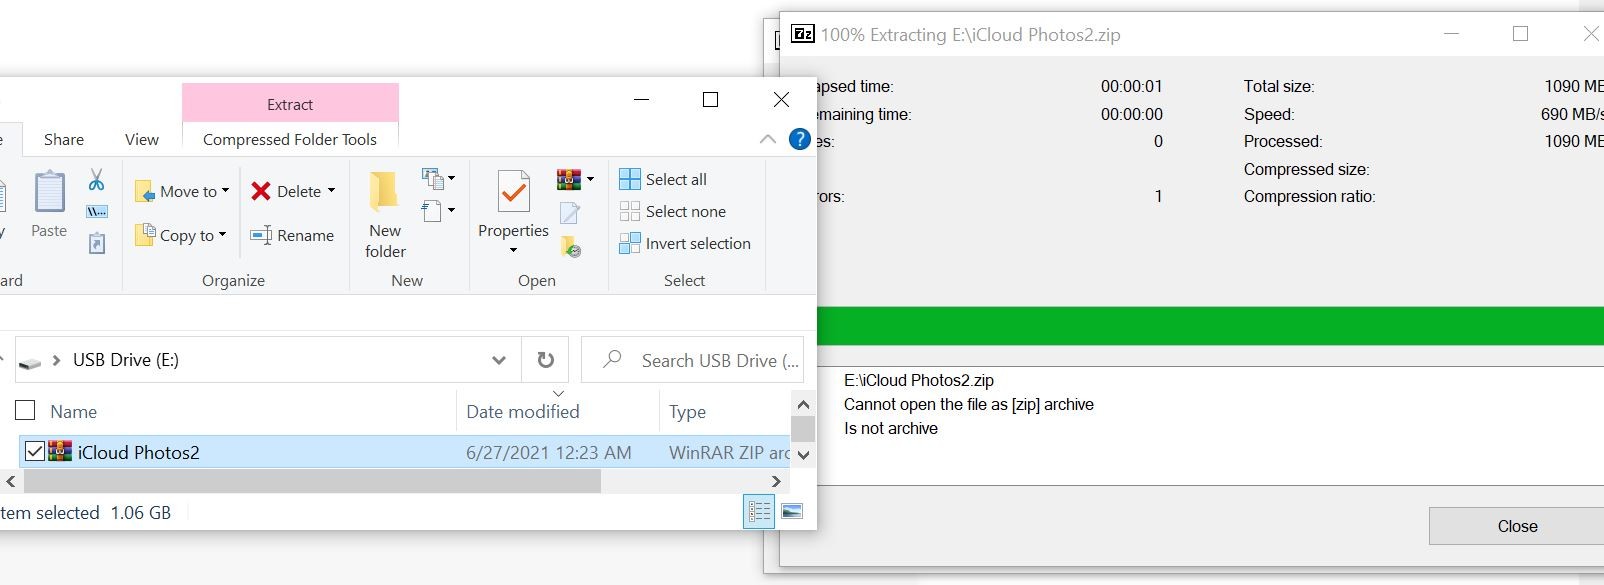Click 'Cannot open the file as [zip] archive'
This screenshot has height=585, width=1604.
[969, 404]
